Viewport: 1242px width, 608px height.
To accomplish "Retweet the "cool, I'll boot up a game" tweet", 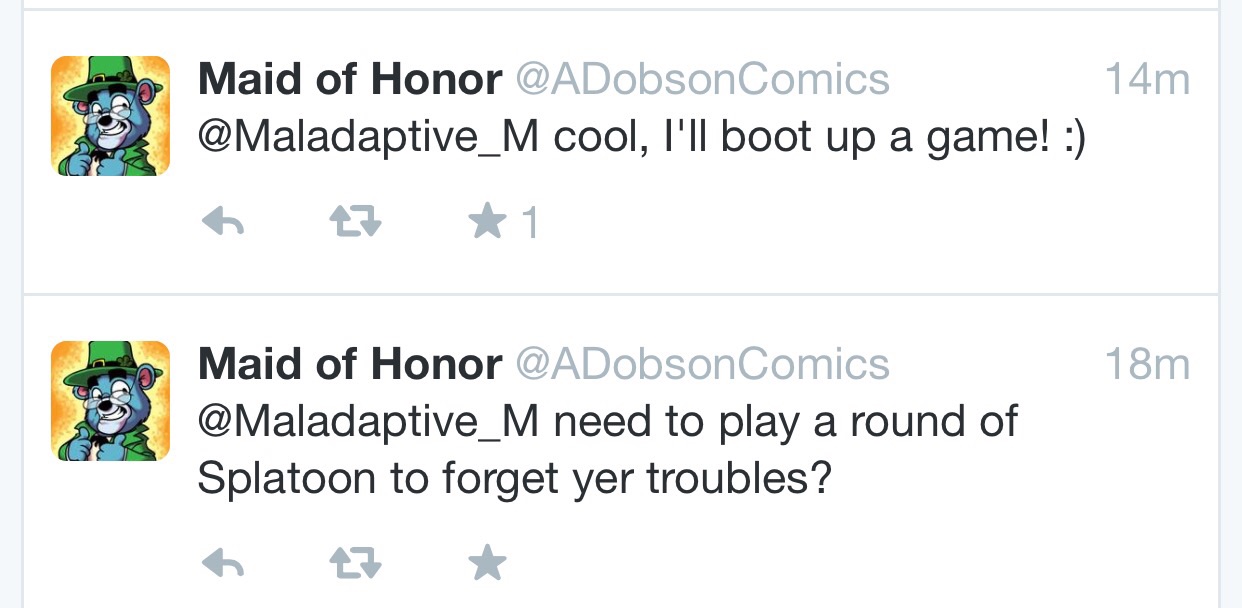I will [x=355, y=222].
